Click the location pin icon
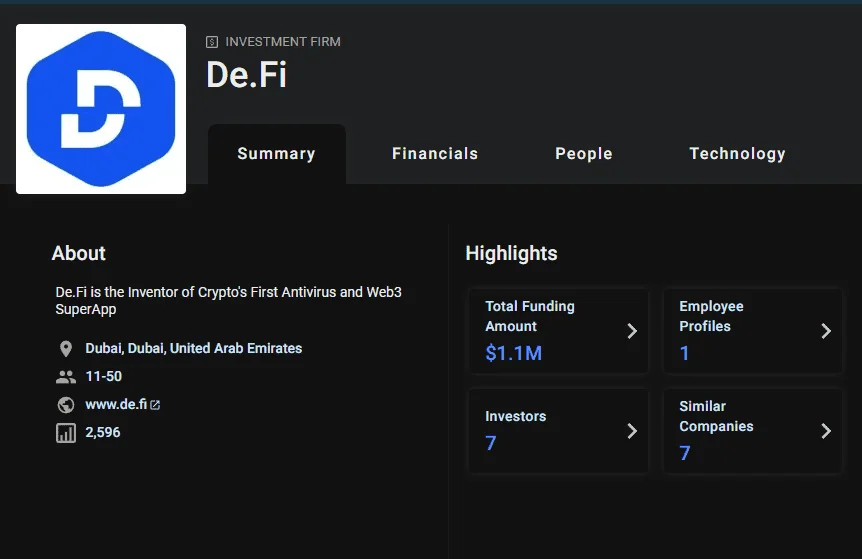Viewport: 862px width, 559px height. [65, 348]
